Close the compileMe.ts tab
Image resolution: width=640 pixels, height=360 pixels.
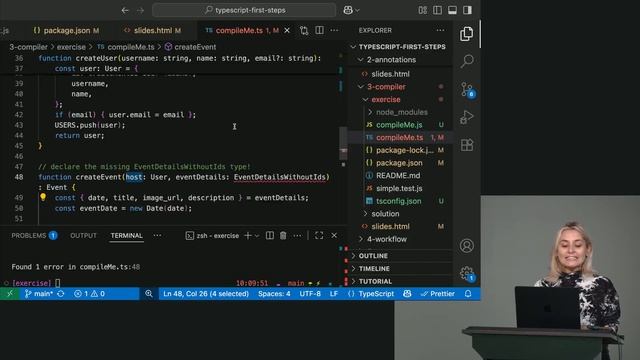coord(287,31)
